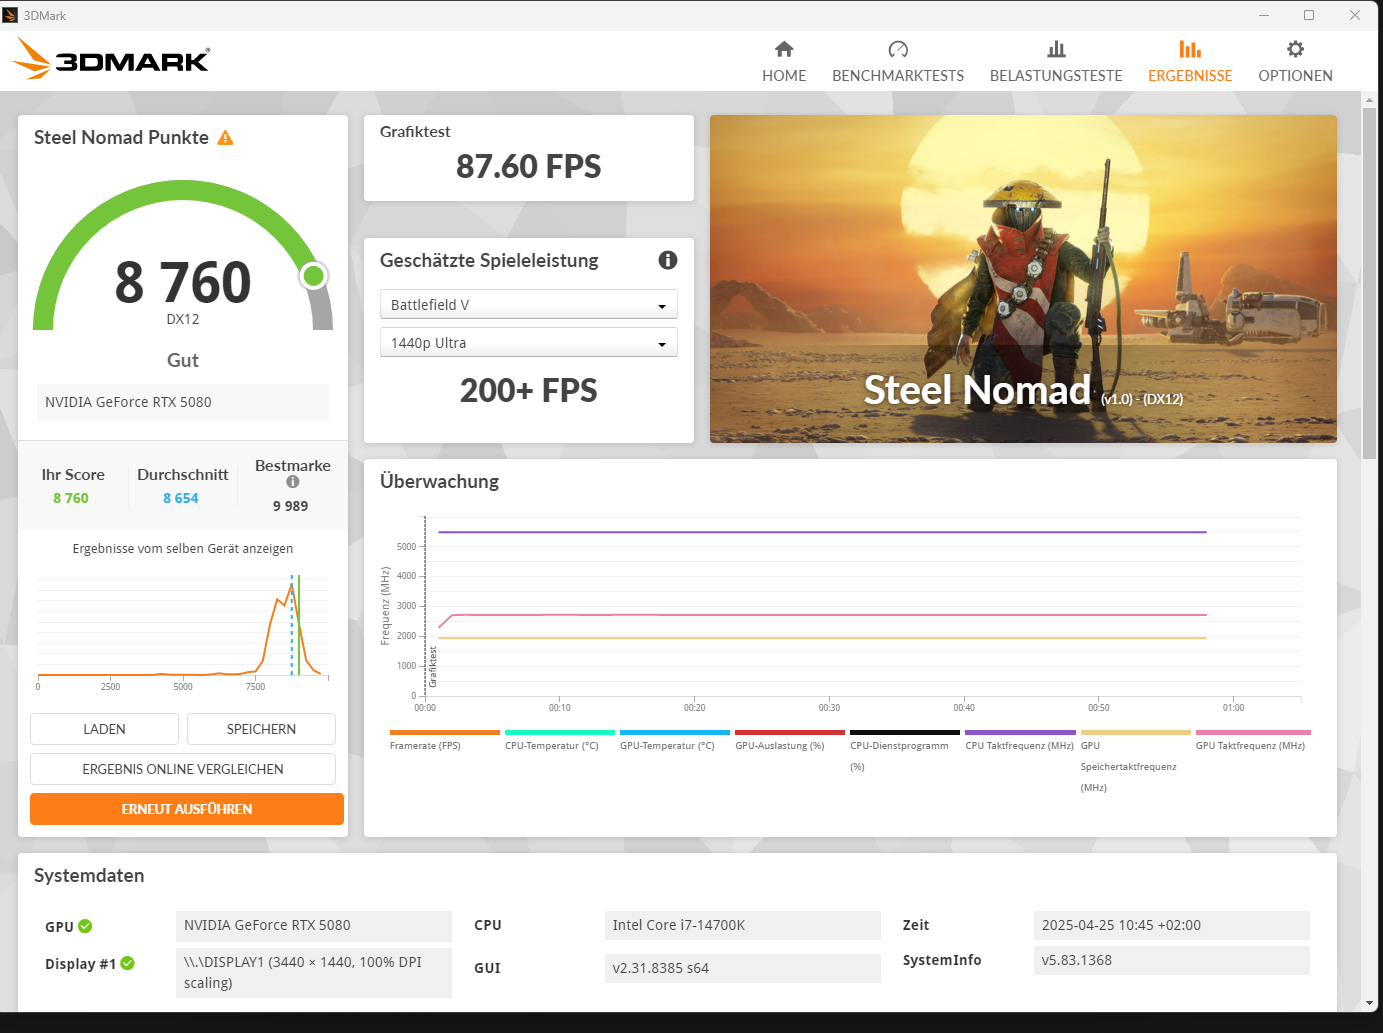Toggle the Framerate (FPS) legend entry
This screenshot has width=1383, height=1033.
pos(444,740)
